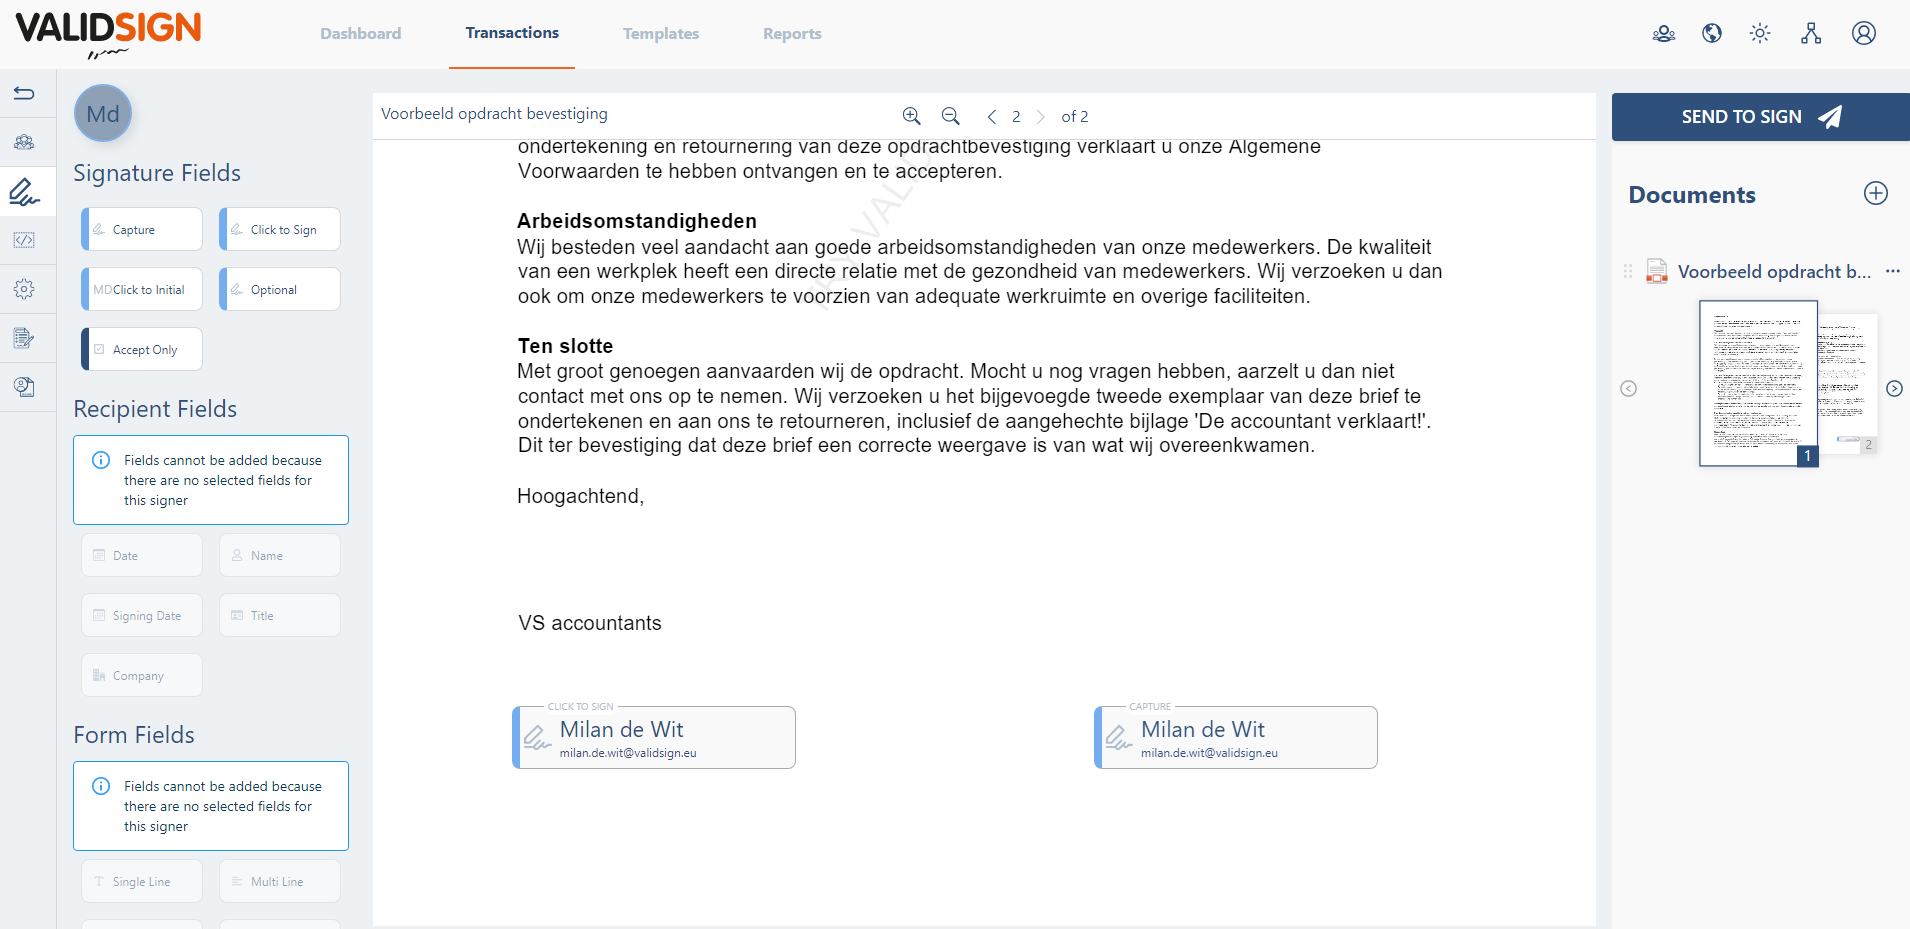Show previous thumbnails with left circle arrow

pos(1628,388)
